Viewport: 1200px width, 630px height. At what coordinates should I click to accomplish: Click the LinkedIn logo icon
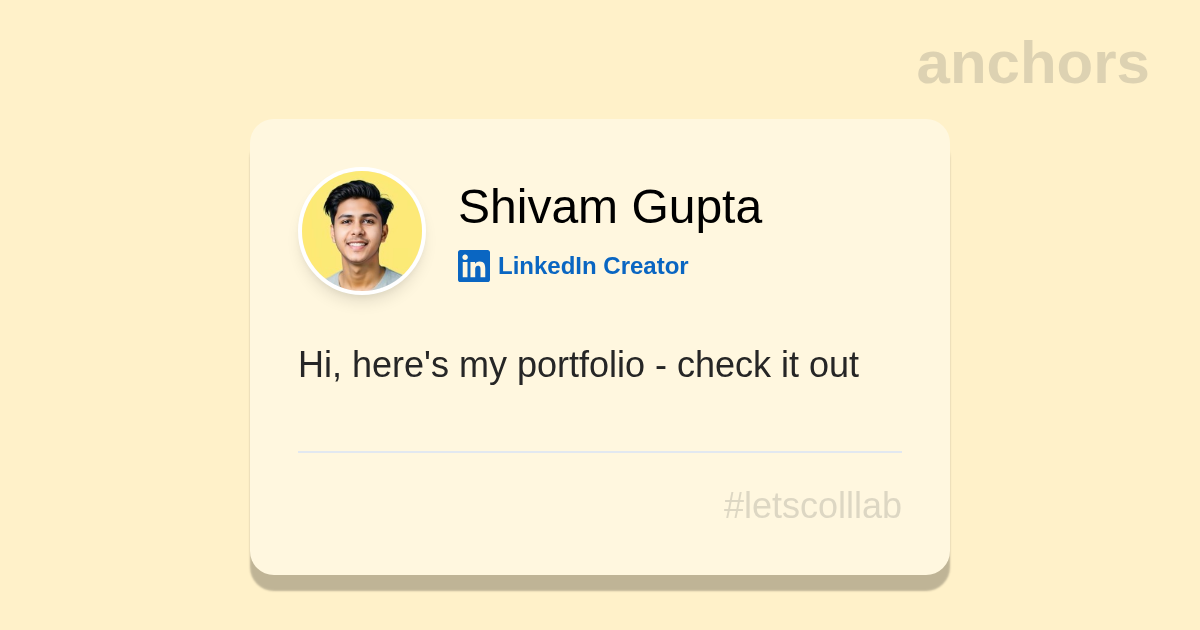(474, 266)
